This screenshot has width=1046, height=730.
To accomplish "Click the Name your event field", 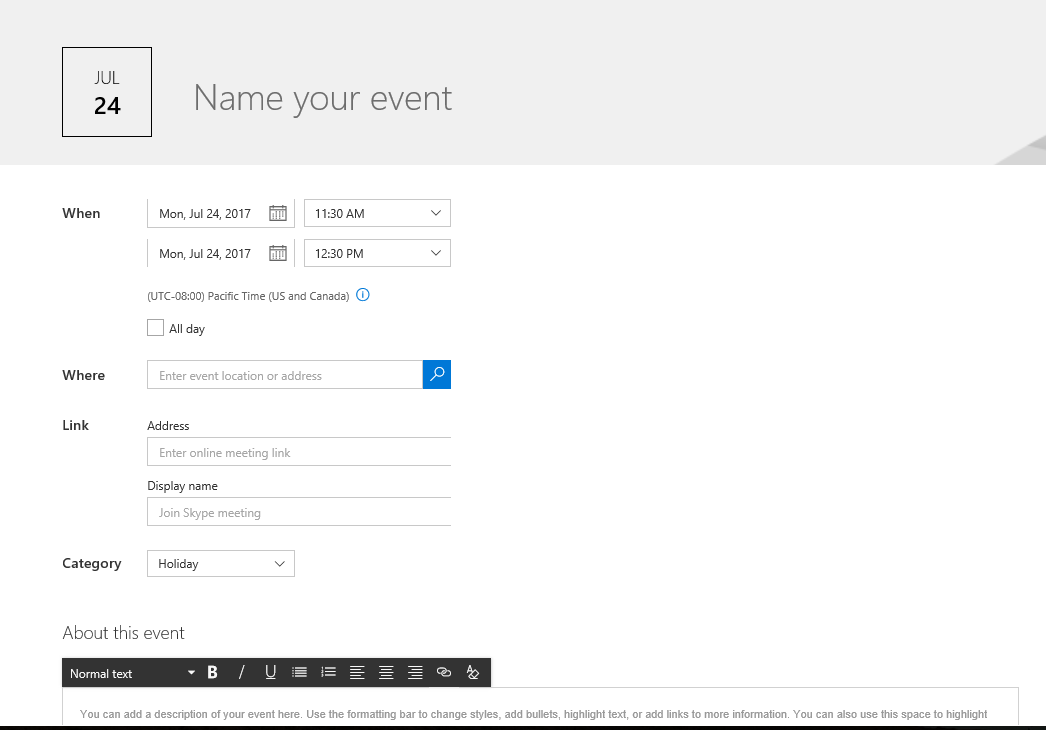I will point(322,97).
